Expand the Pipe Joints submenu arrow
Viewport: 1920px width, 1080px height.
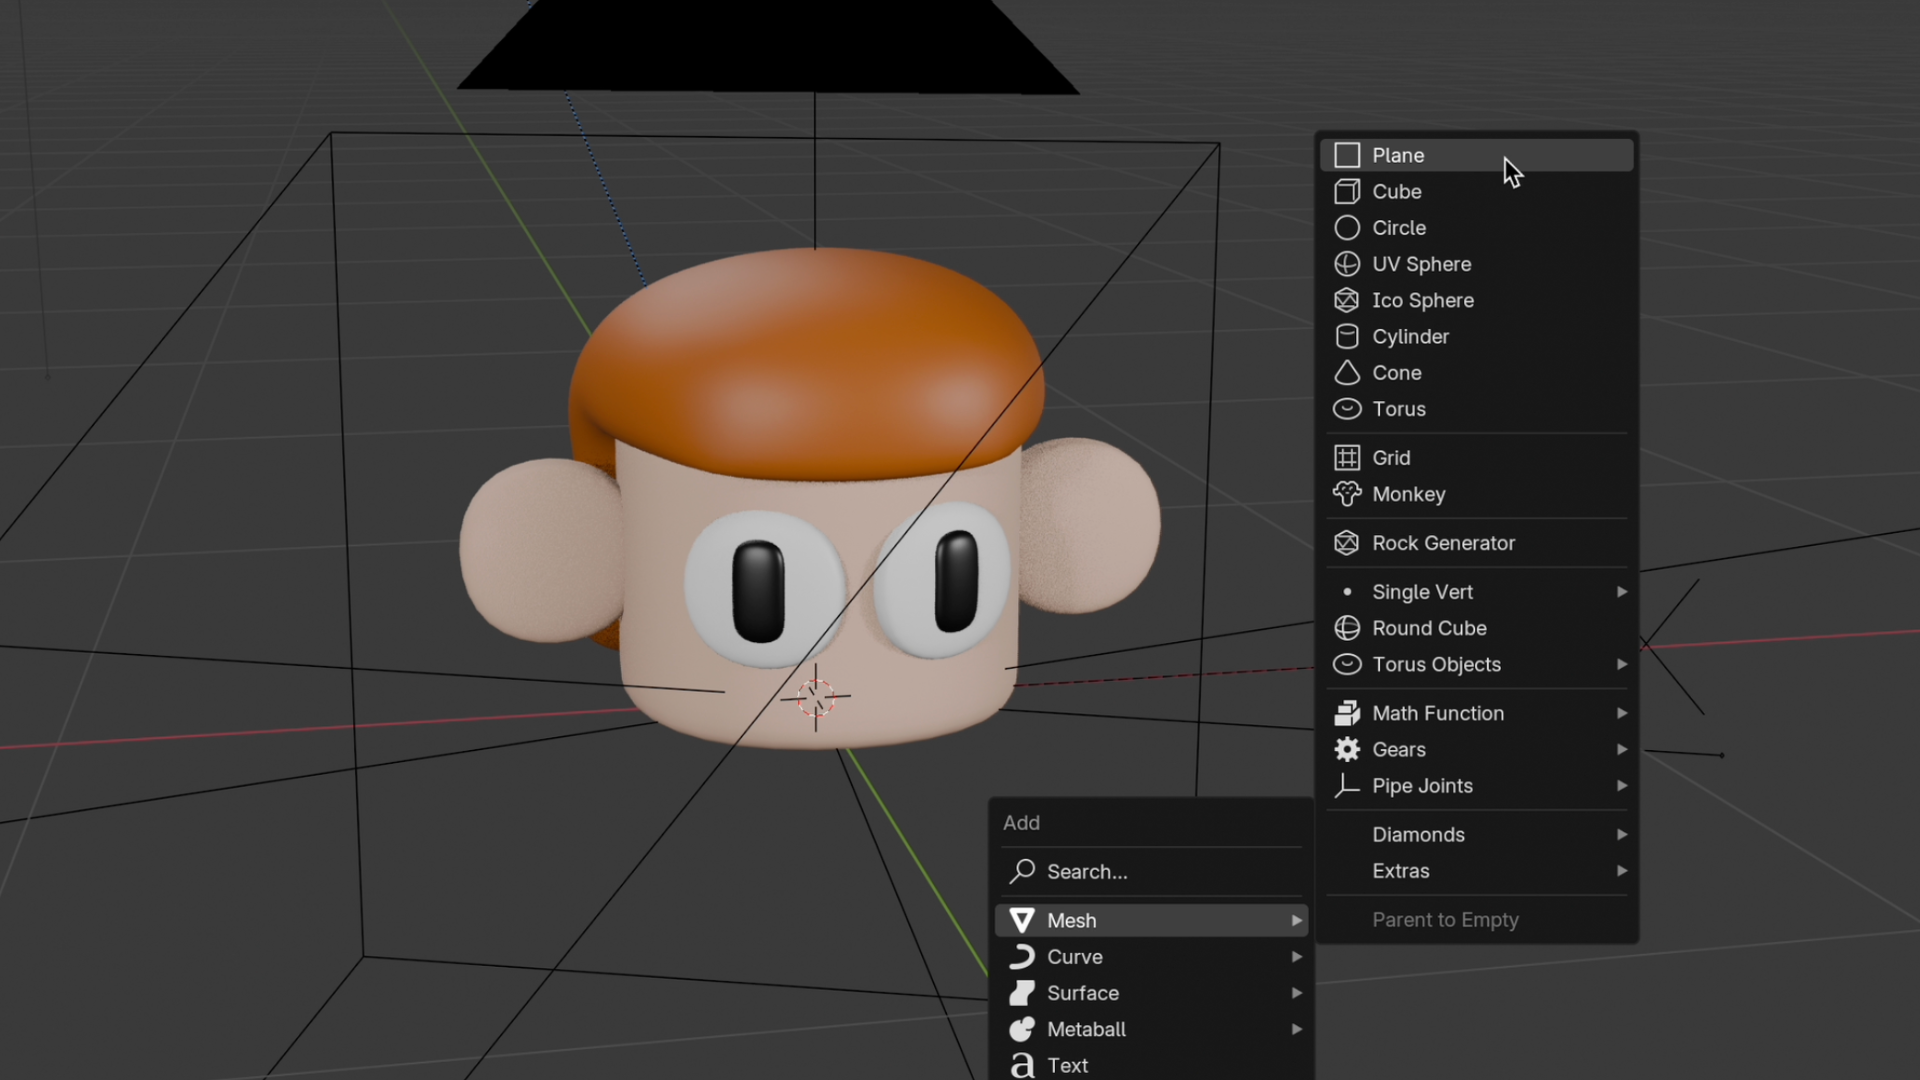point(1622,786)
